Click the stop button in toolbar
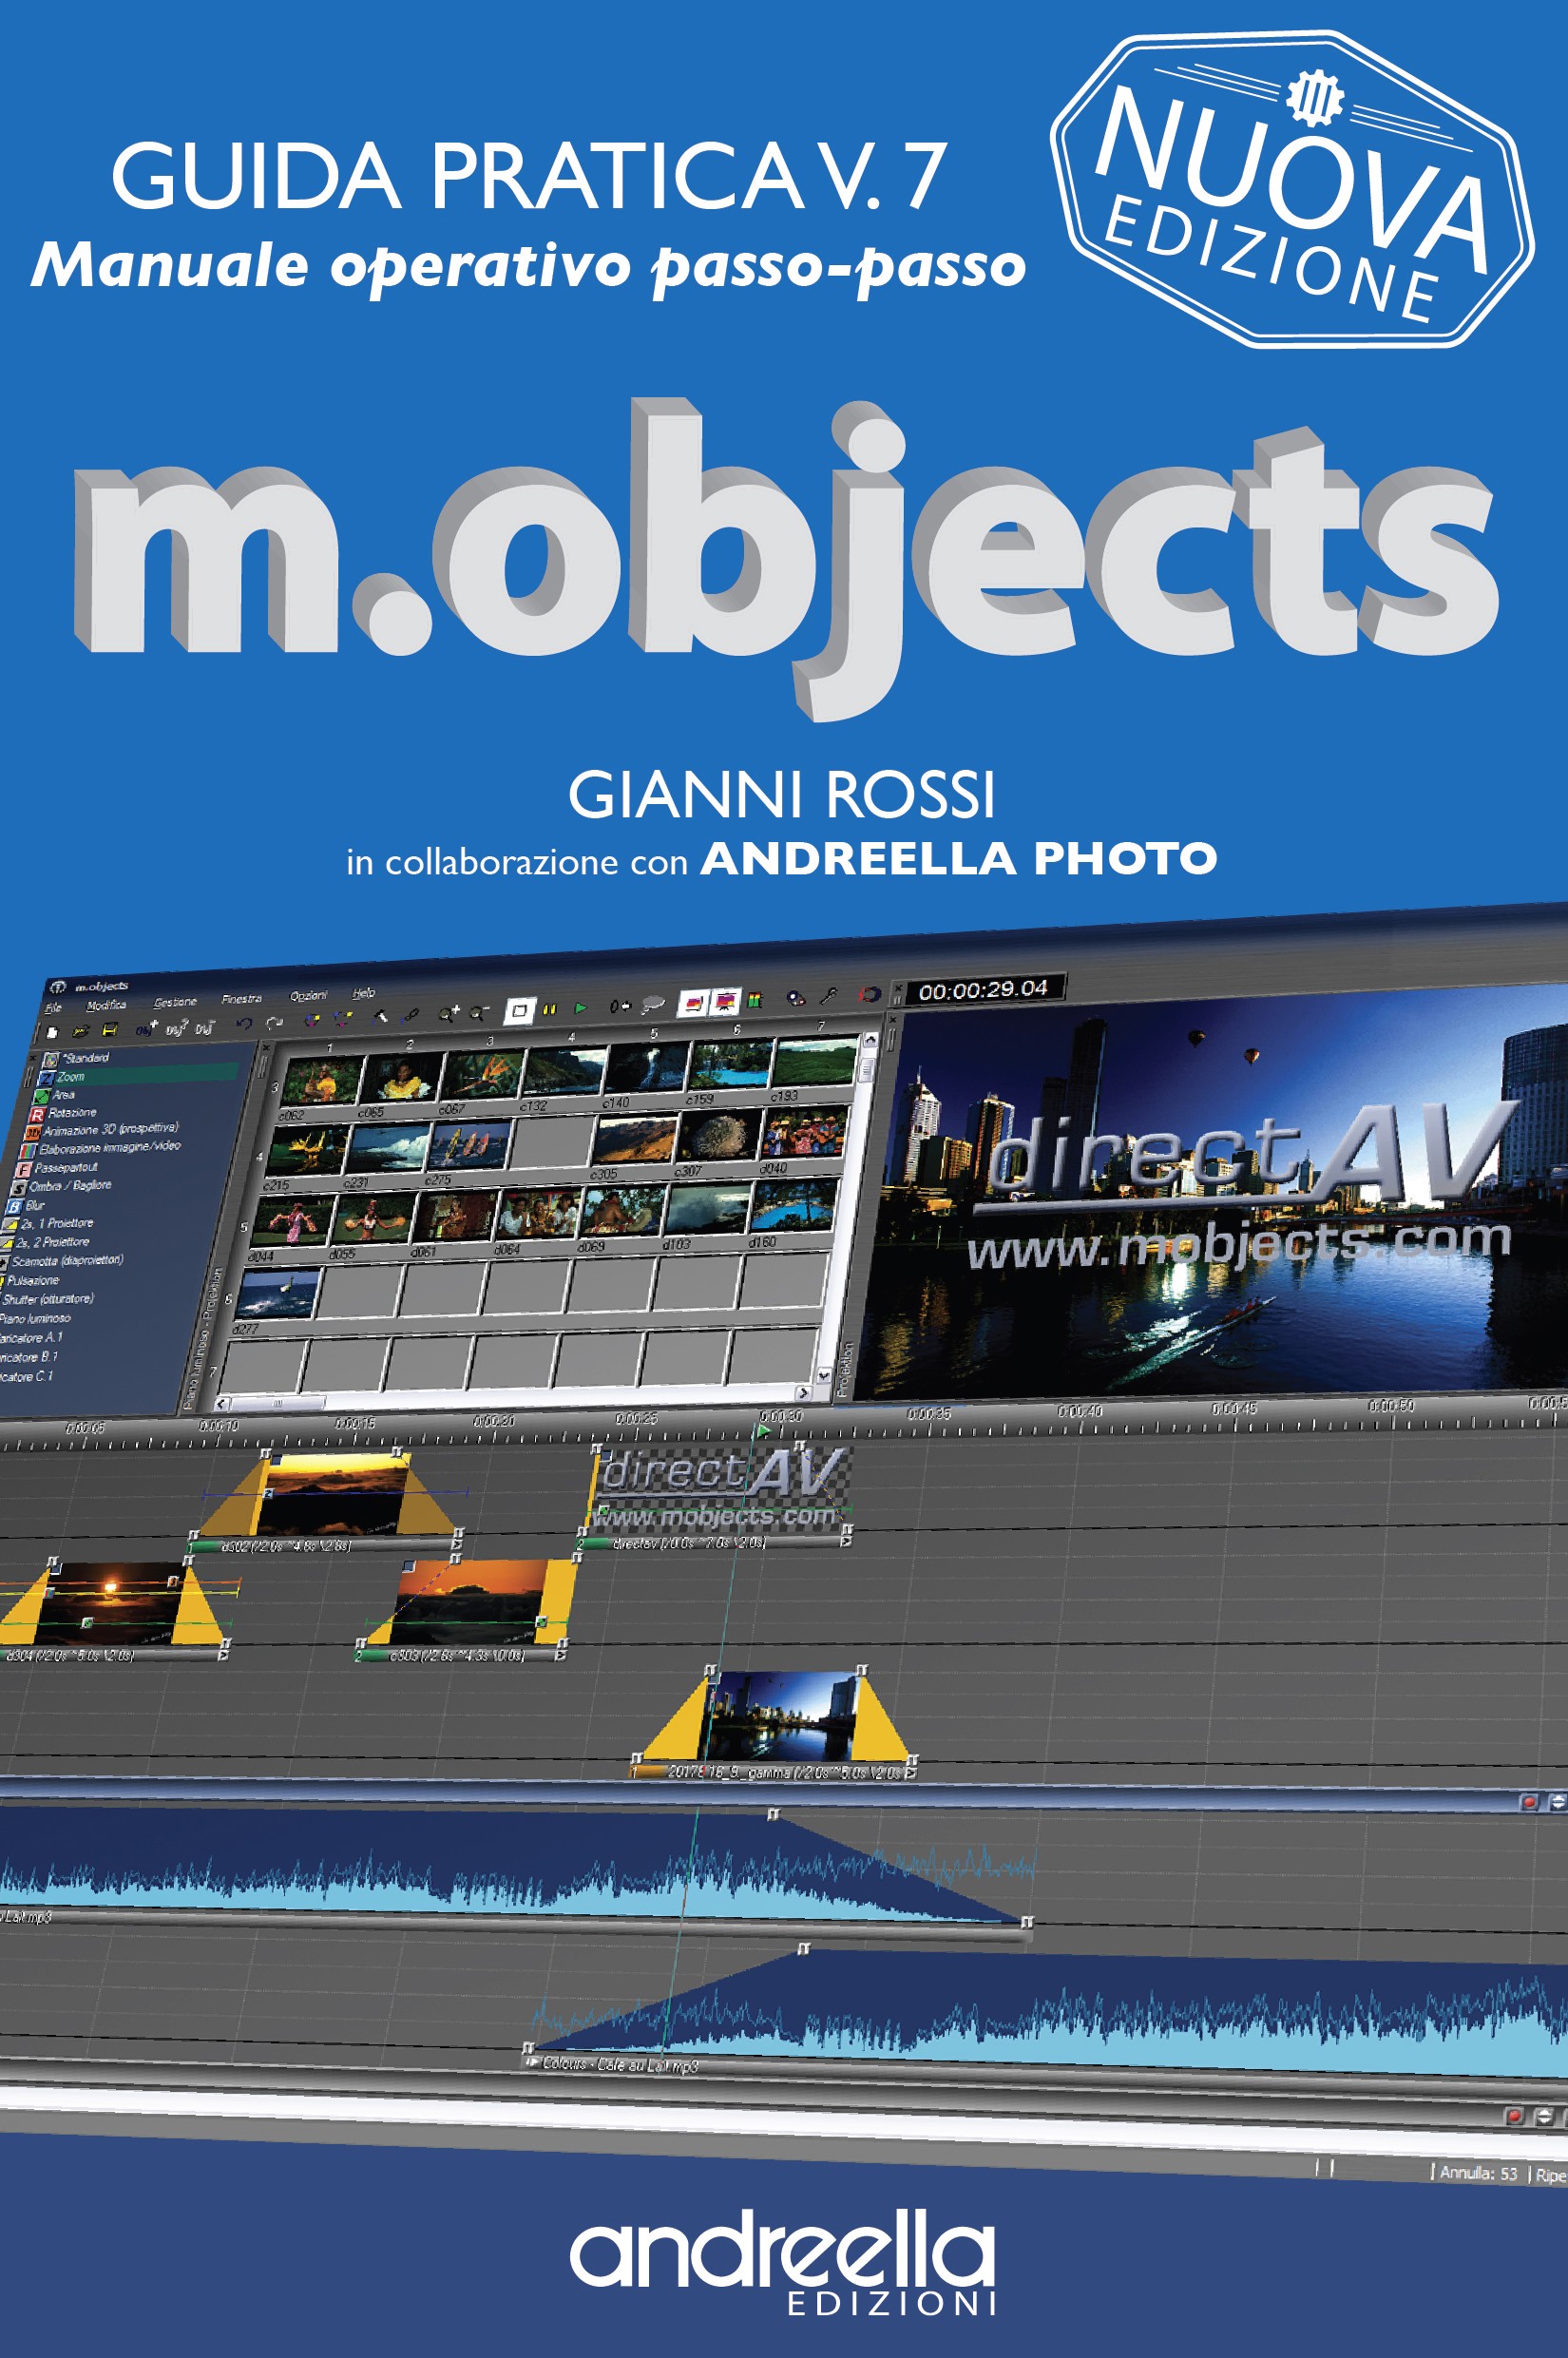The width and height of the screenshot is (1568, 2358). (518, 1010)
